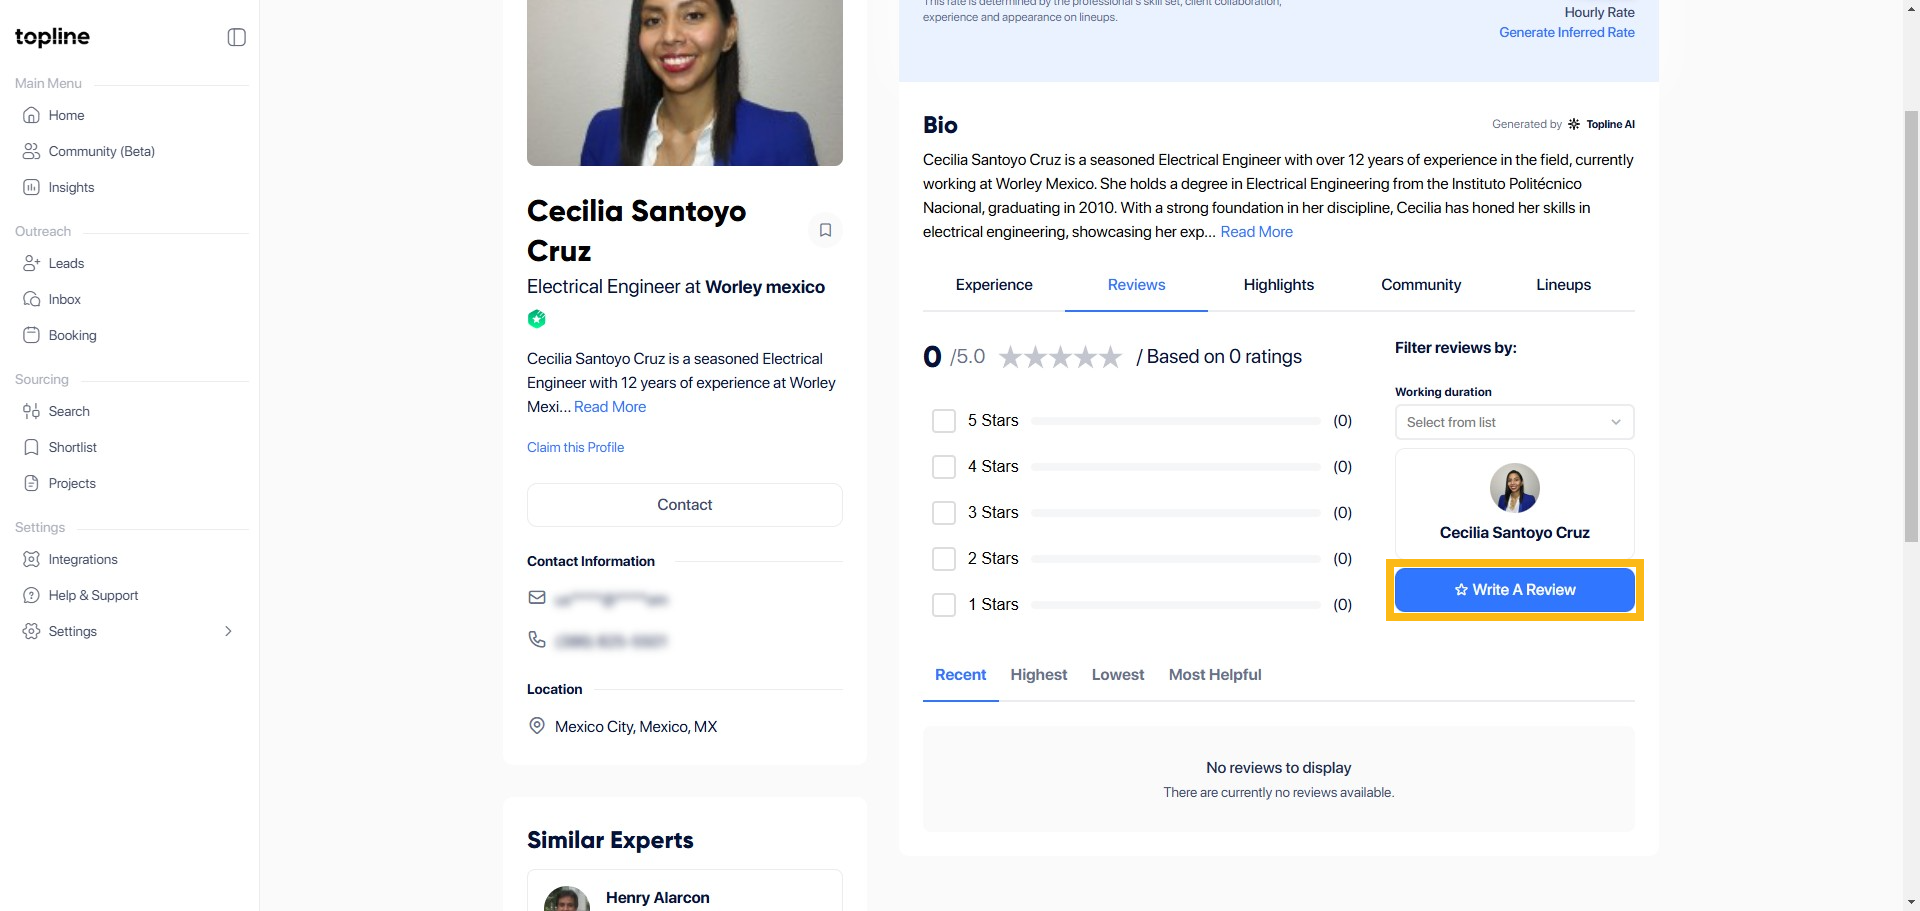Switch to the Experience tab

click(x=993, y=285)
